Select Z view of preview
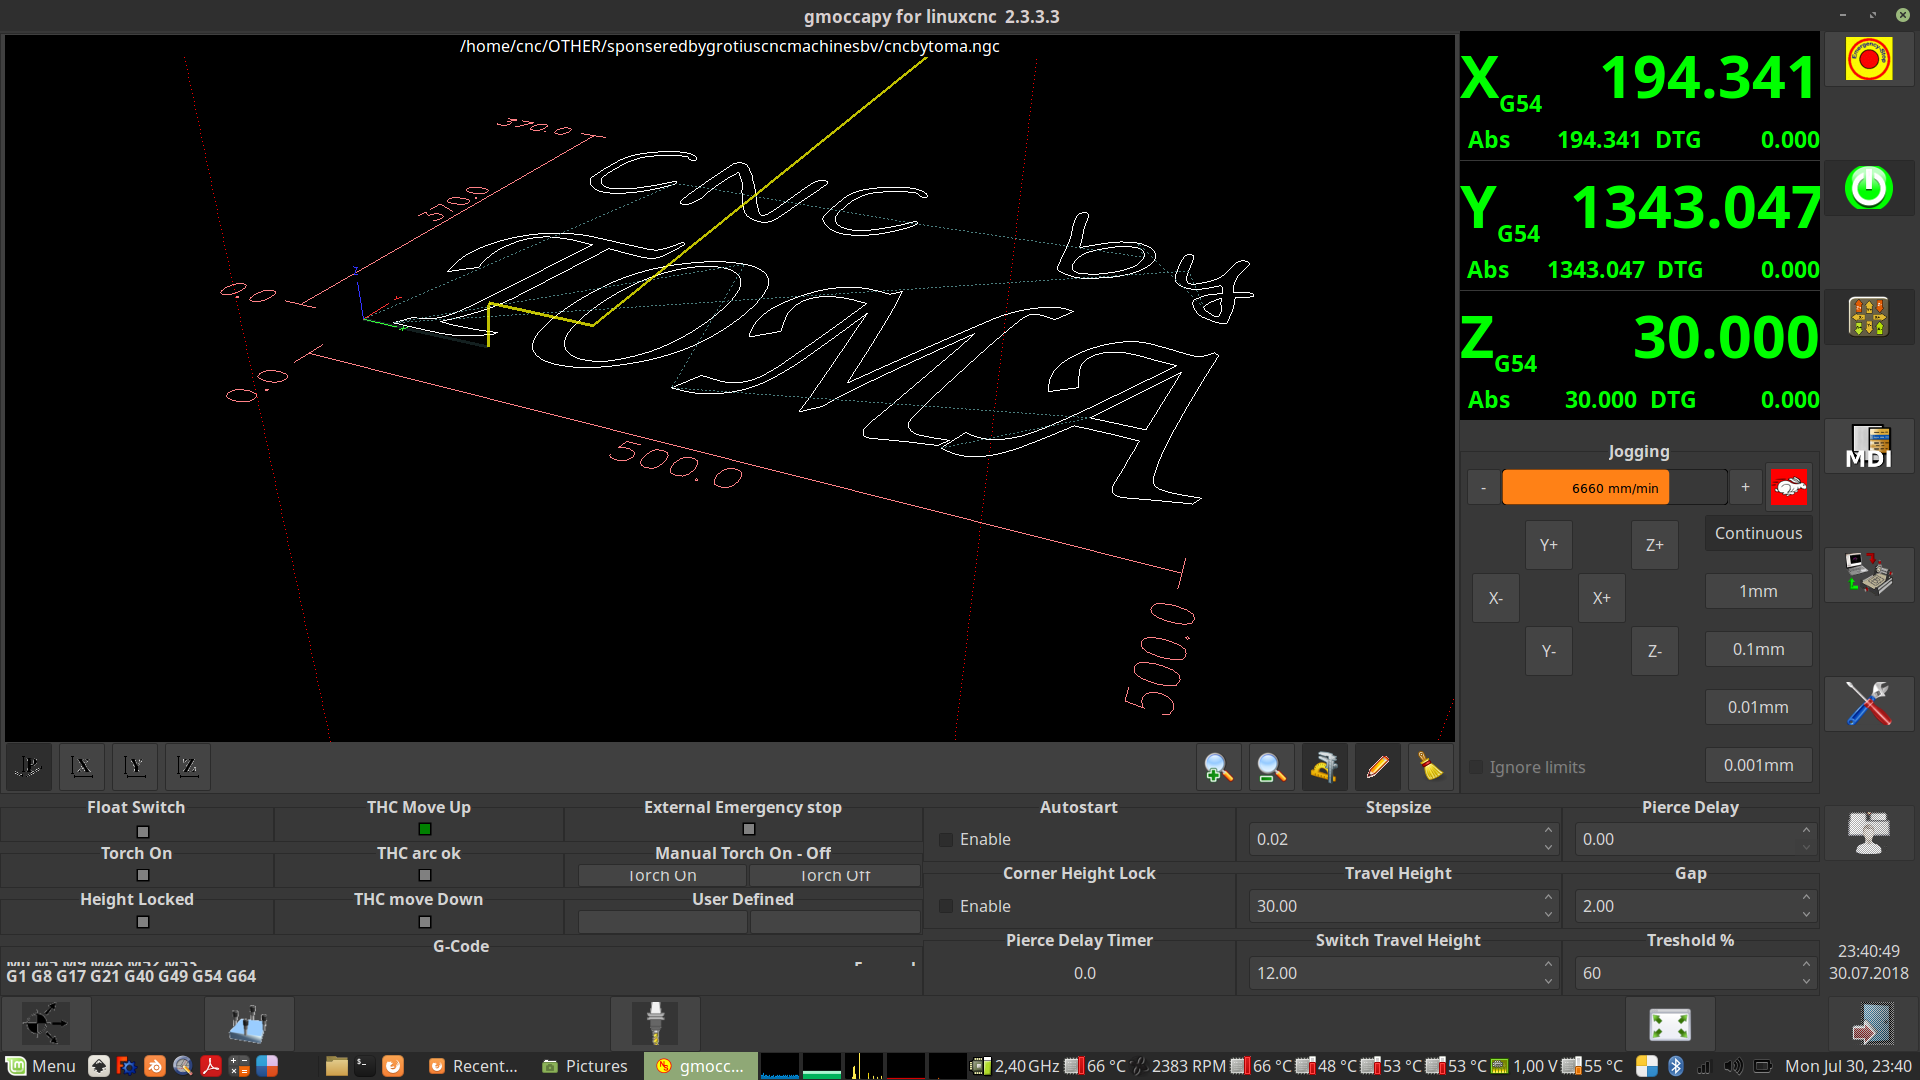 tap(187, 767)
